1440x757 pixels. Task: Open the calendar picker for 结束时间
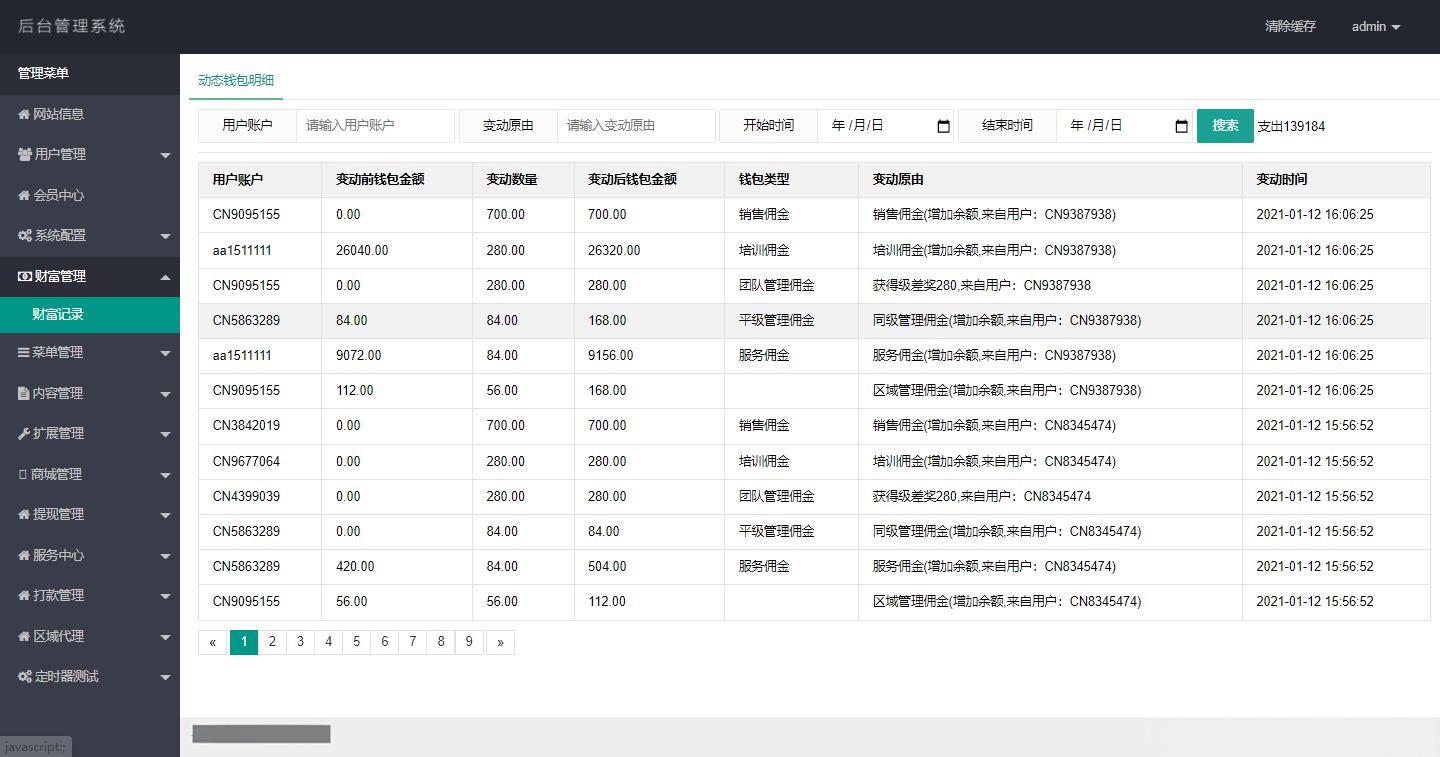pyautogui.click(x=1181, y=126)
